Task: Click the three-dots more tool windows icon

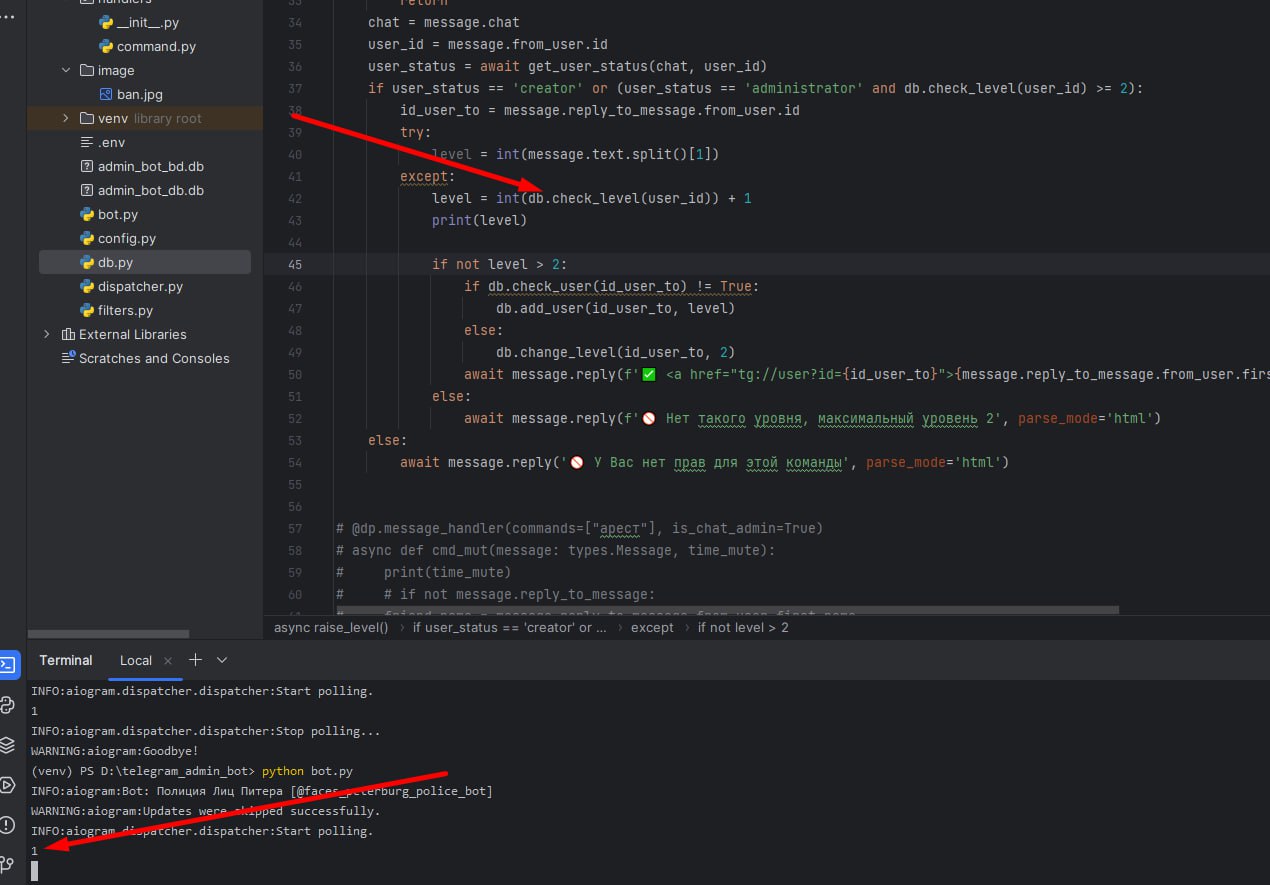Action: click(8, 17)
